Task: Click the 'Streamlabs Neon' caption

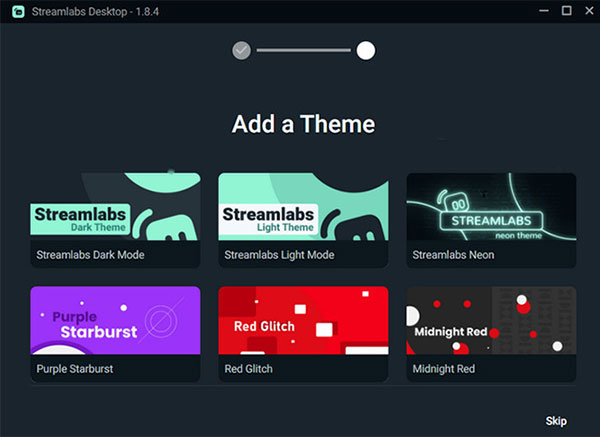Action: click(x=453, y=255)
